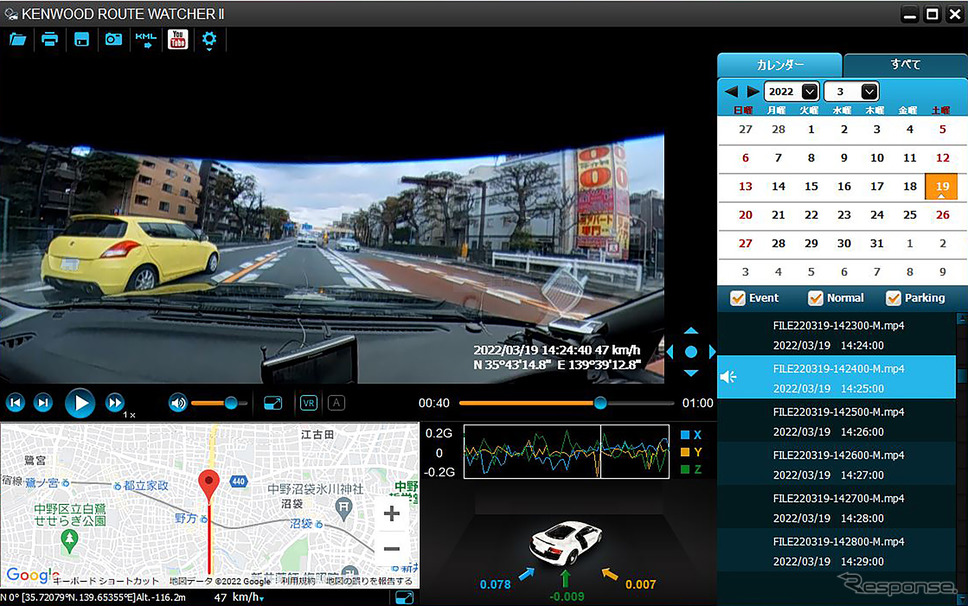Open the キーボード ショートカット map link
Viewport: 968px width, 606px height.
(x=106, y=581)
